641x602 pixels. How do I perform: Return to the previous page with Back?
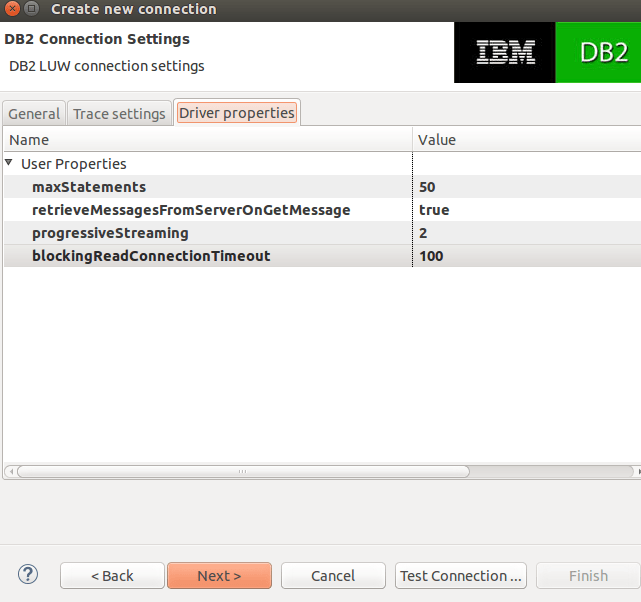coord(112,575)
